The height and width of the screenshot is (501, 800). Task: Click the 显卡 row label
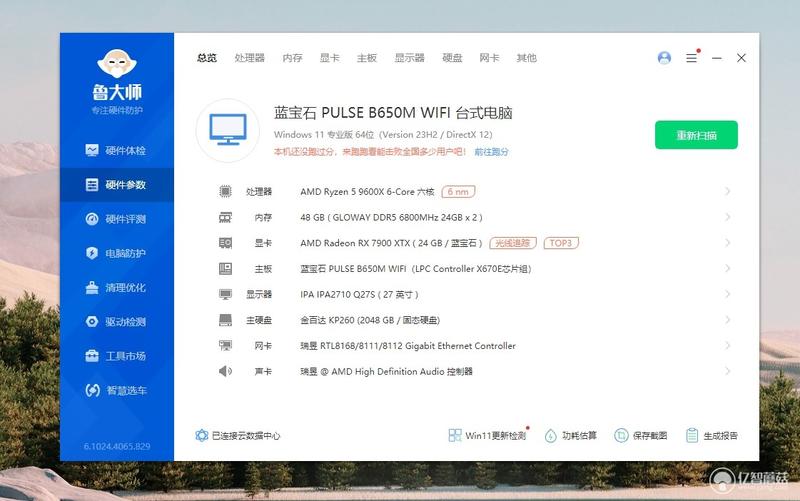263,243
